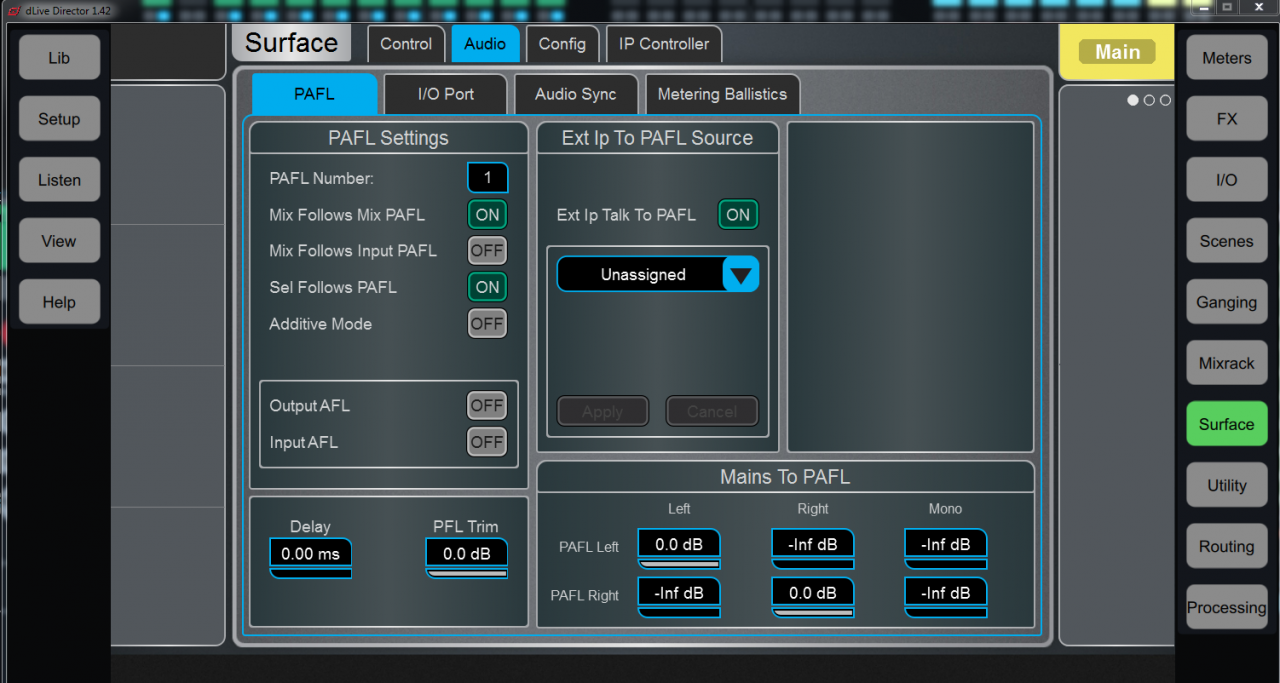Select PAFL Left to Left 0.0 dB
The width and height of the screenshot is (1280, 683).
(679, 549)
